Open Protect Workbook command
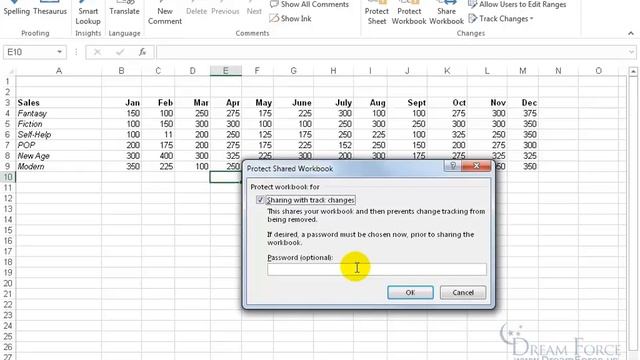 coord(409,13)
